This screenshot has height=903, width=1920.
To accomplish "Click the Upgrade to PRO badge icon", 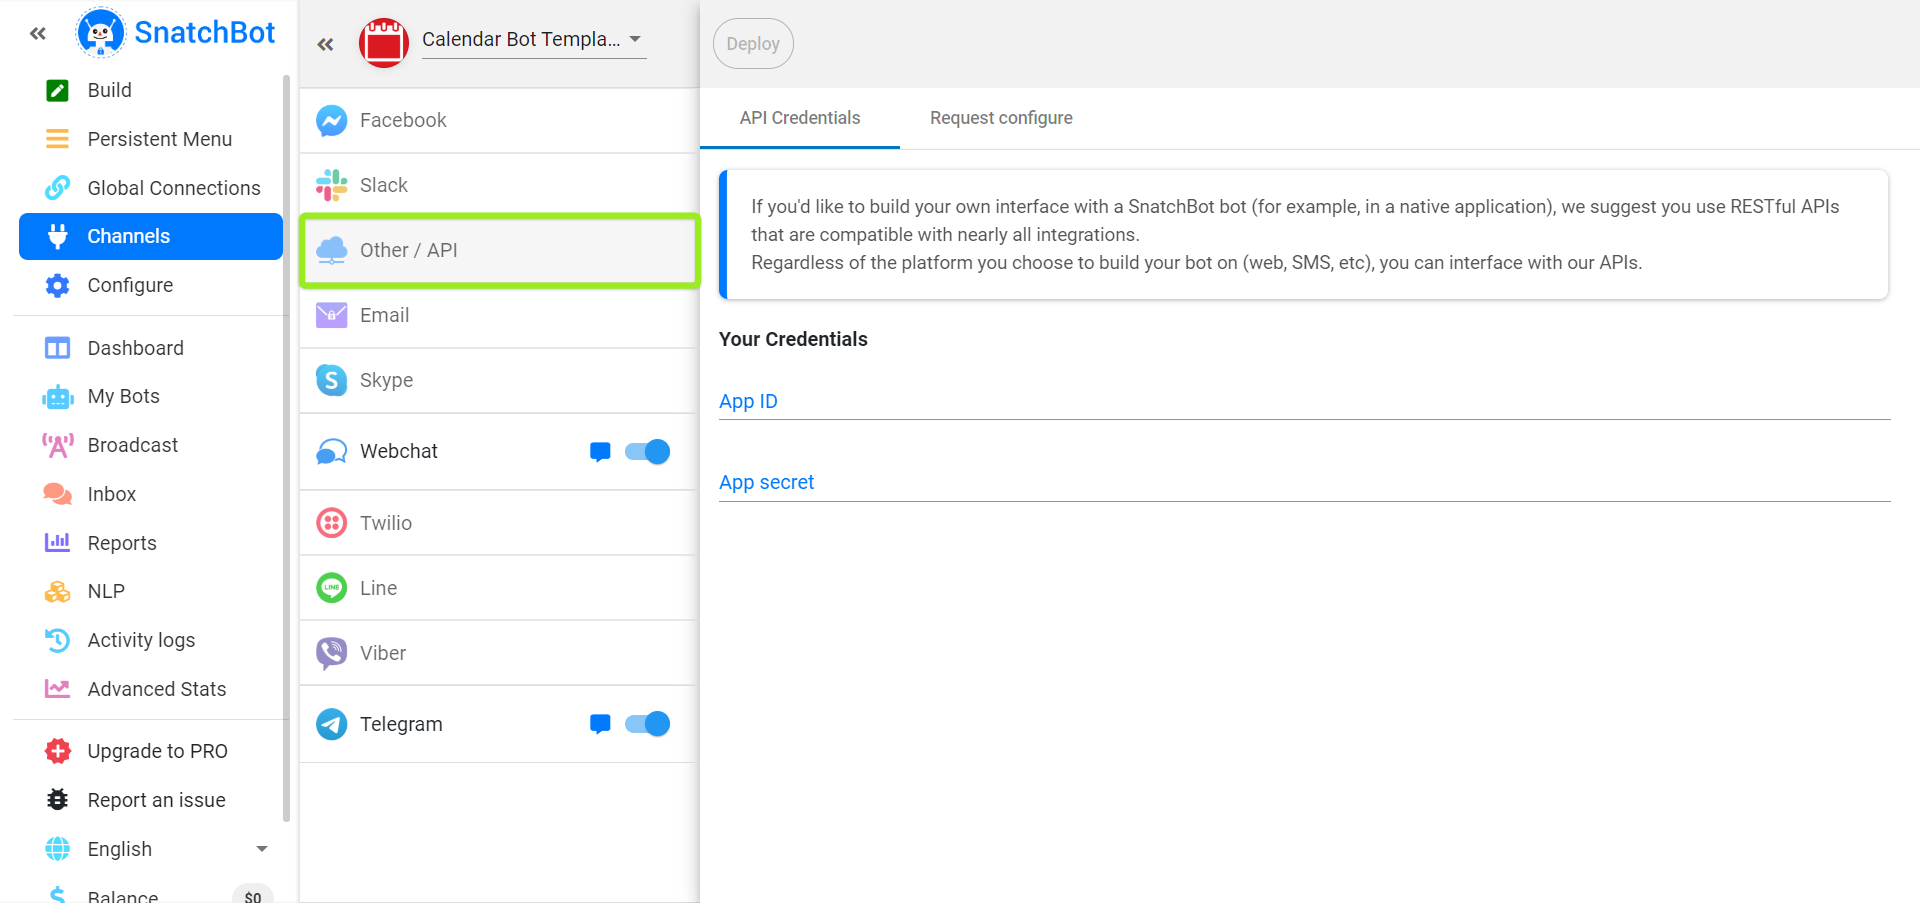I will pos(58,751).
